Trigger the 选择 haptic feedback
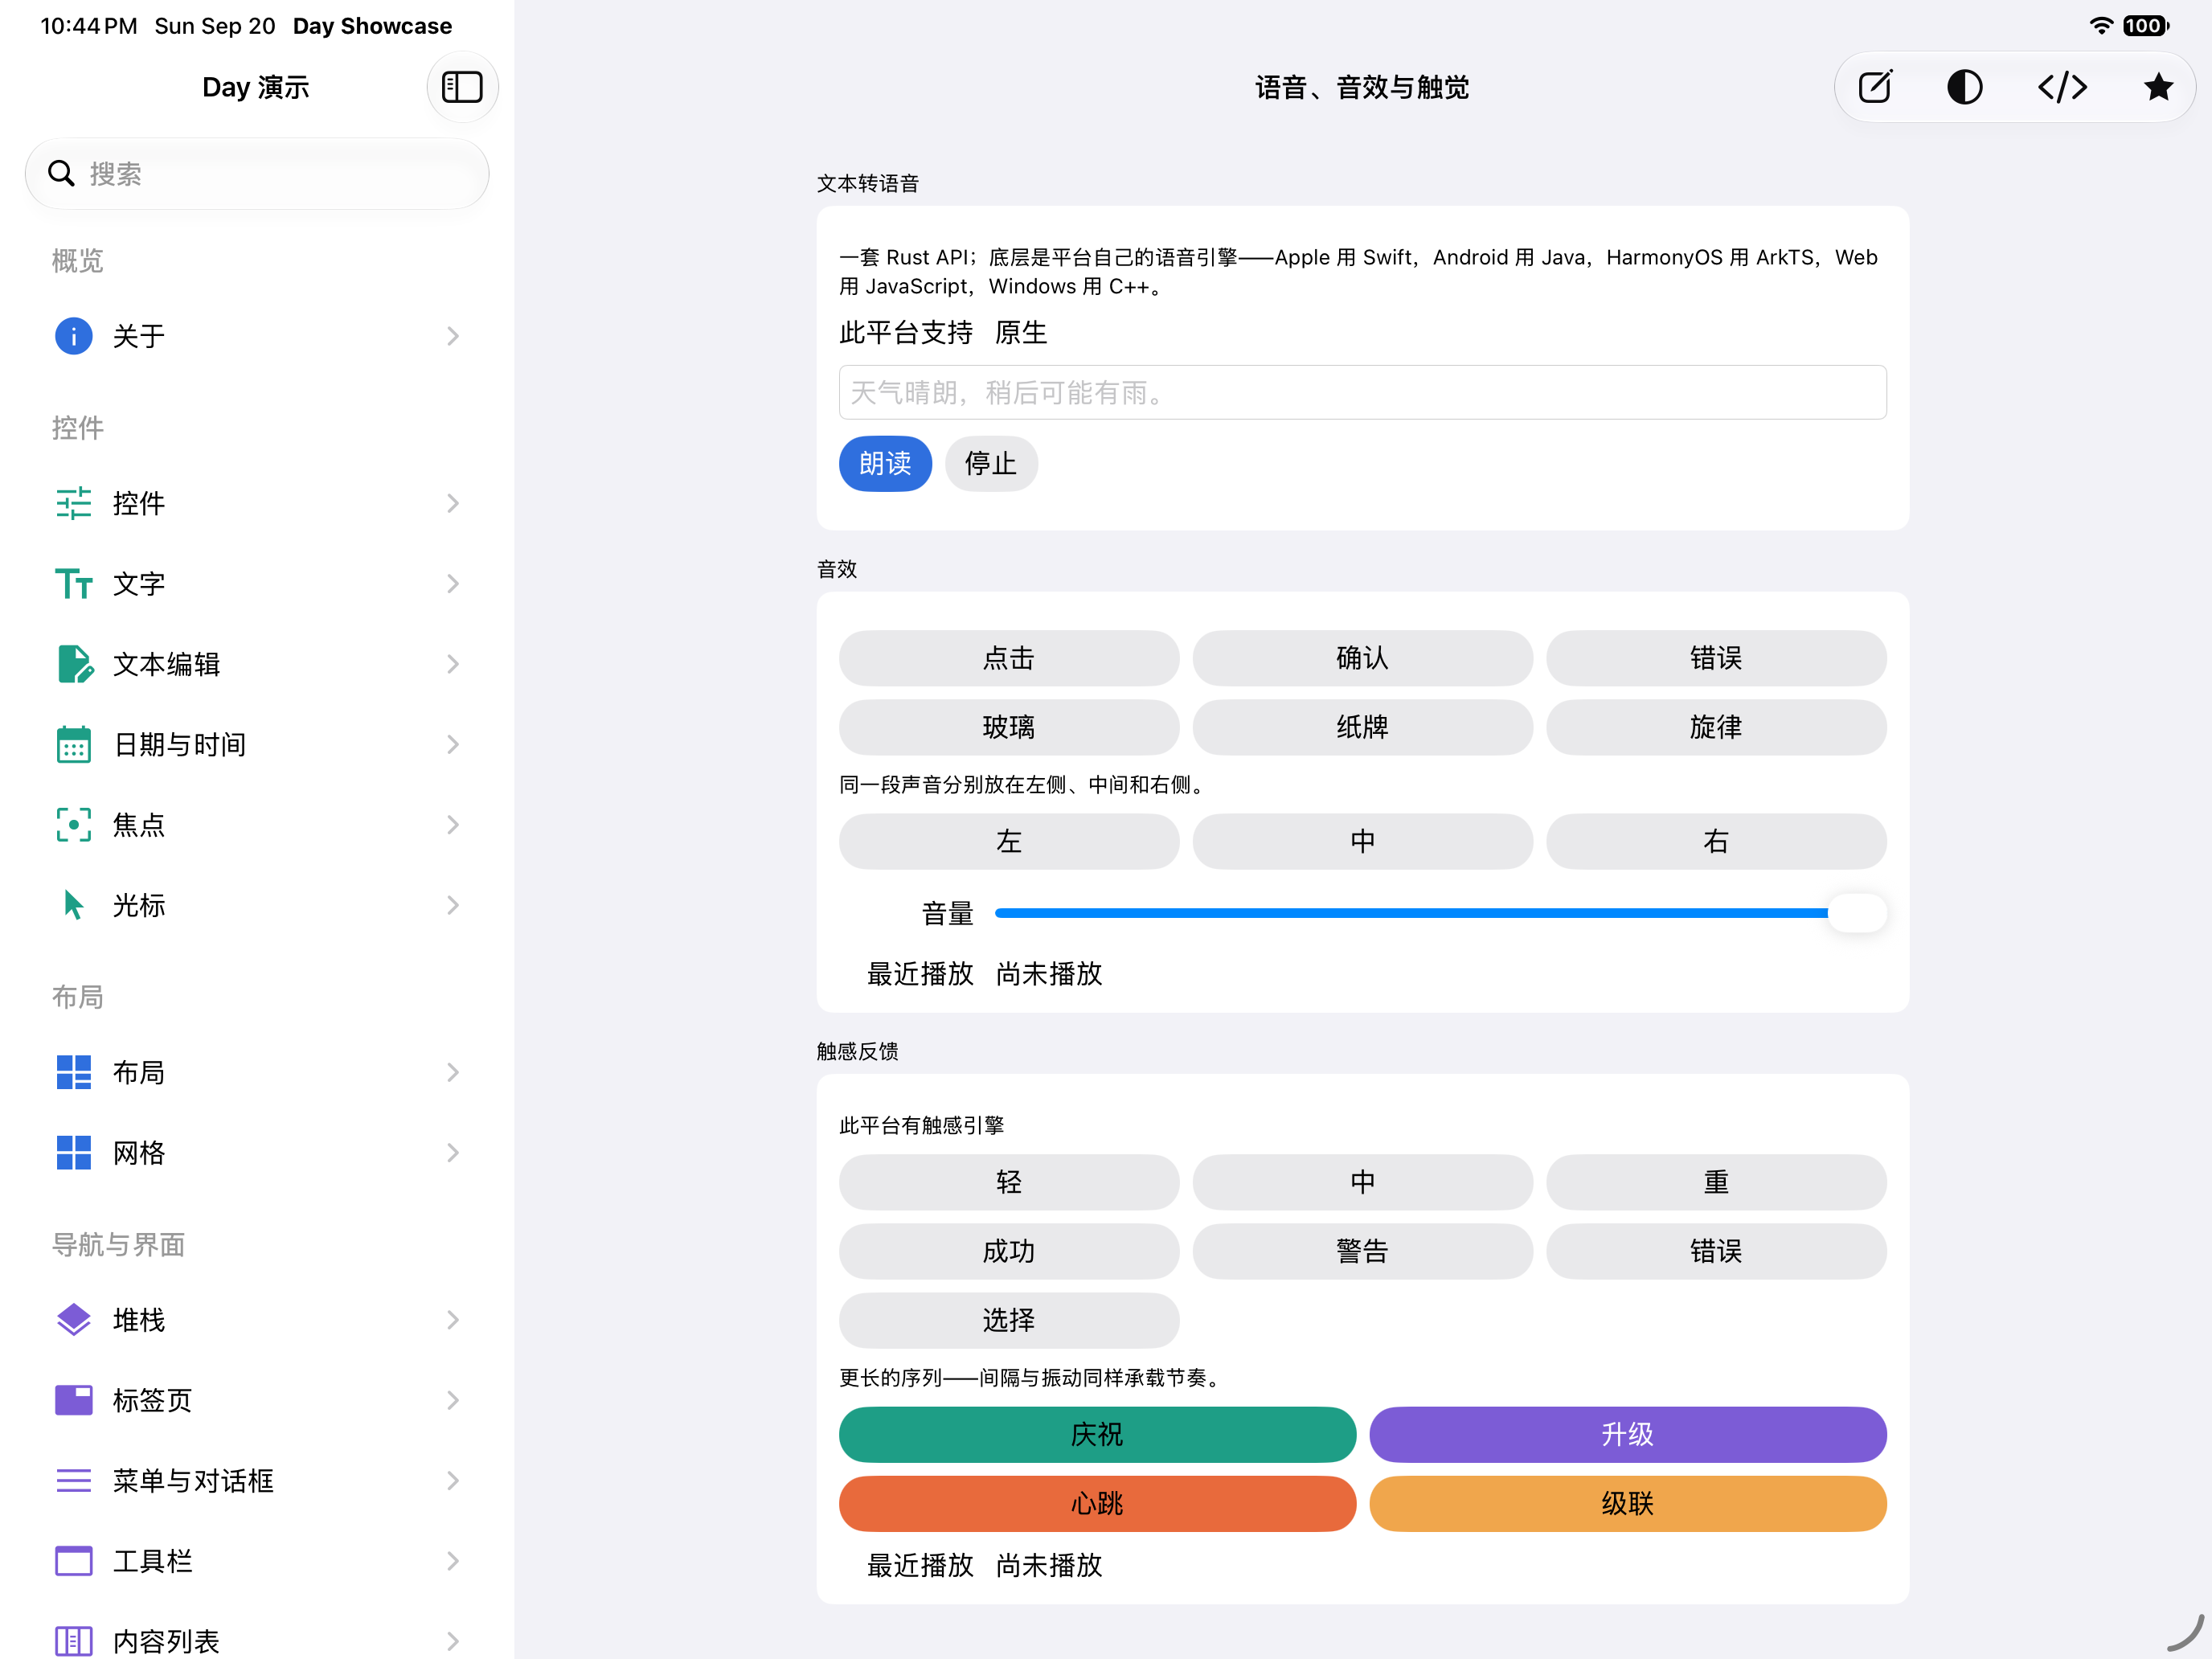 (x=1008, y=1320)
